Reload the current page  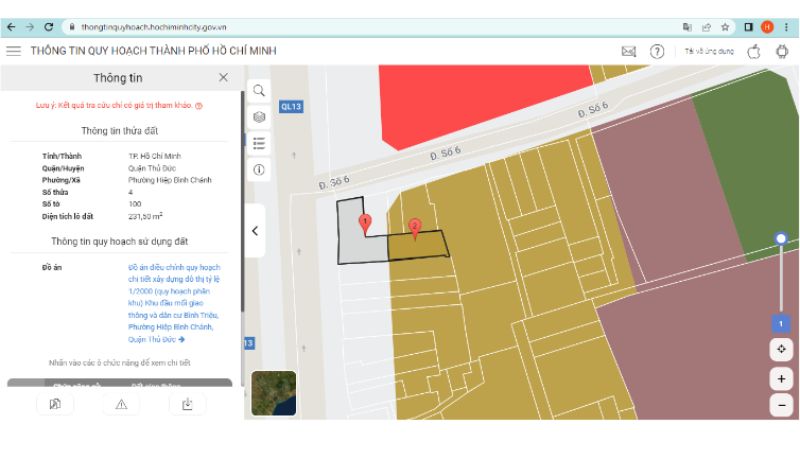(x=48, y=27)
